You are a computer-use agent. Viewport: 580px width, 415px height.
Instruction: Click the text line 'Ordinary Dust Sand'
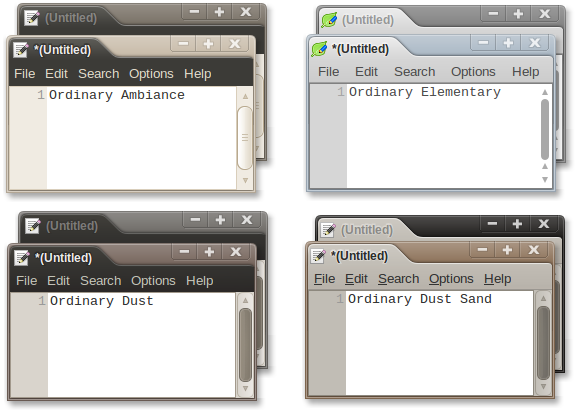point(420,299)
